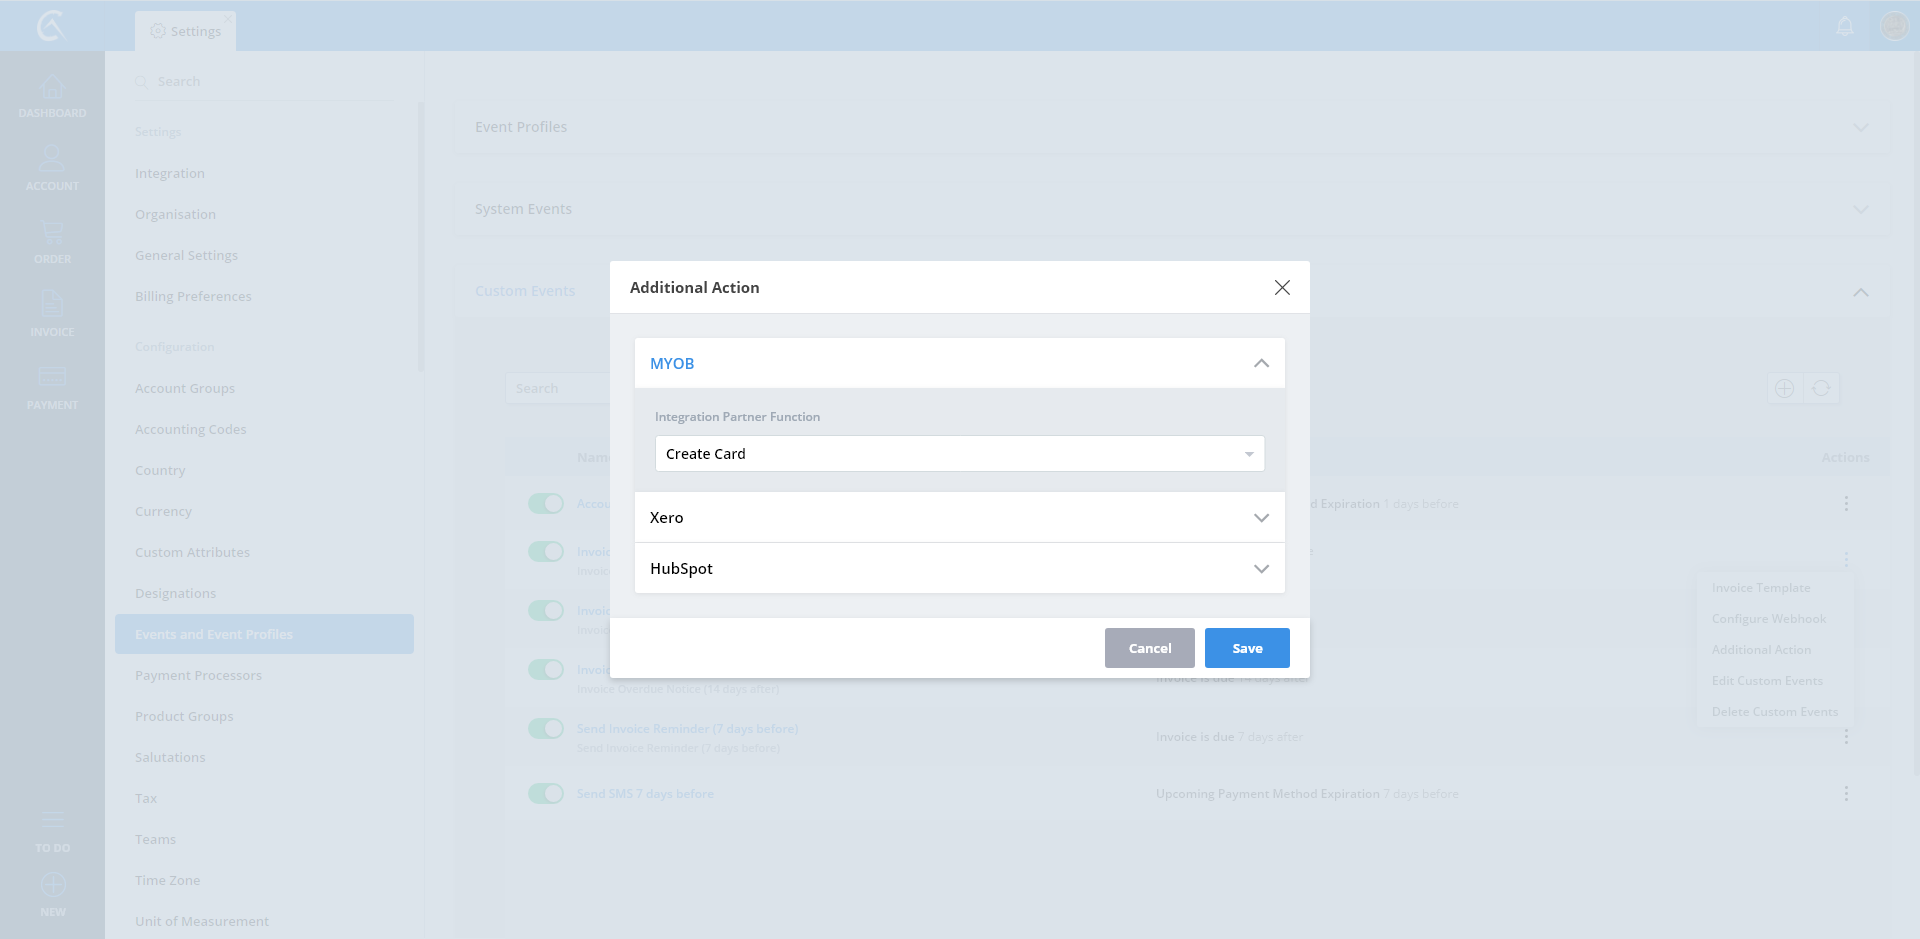
Task: Select Configure Webhook in context menu
Action: click(x=1768, y=619)
